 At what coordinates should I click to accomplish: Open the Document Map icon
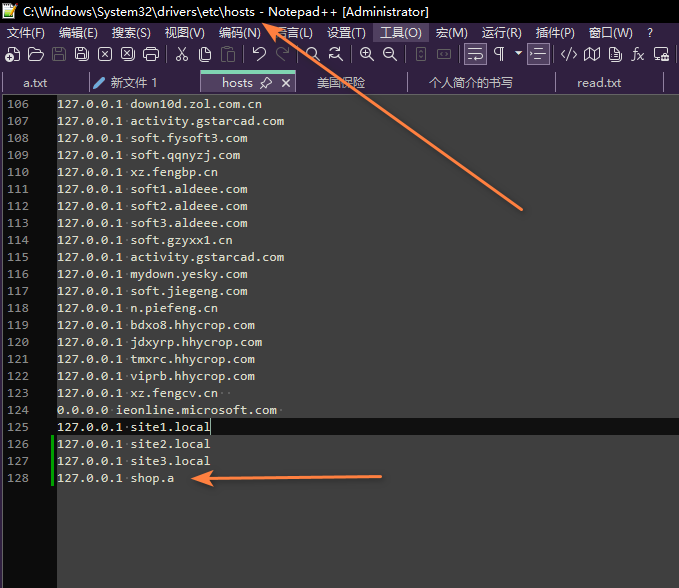pos(592,54)
